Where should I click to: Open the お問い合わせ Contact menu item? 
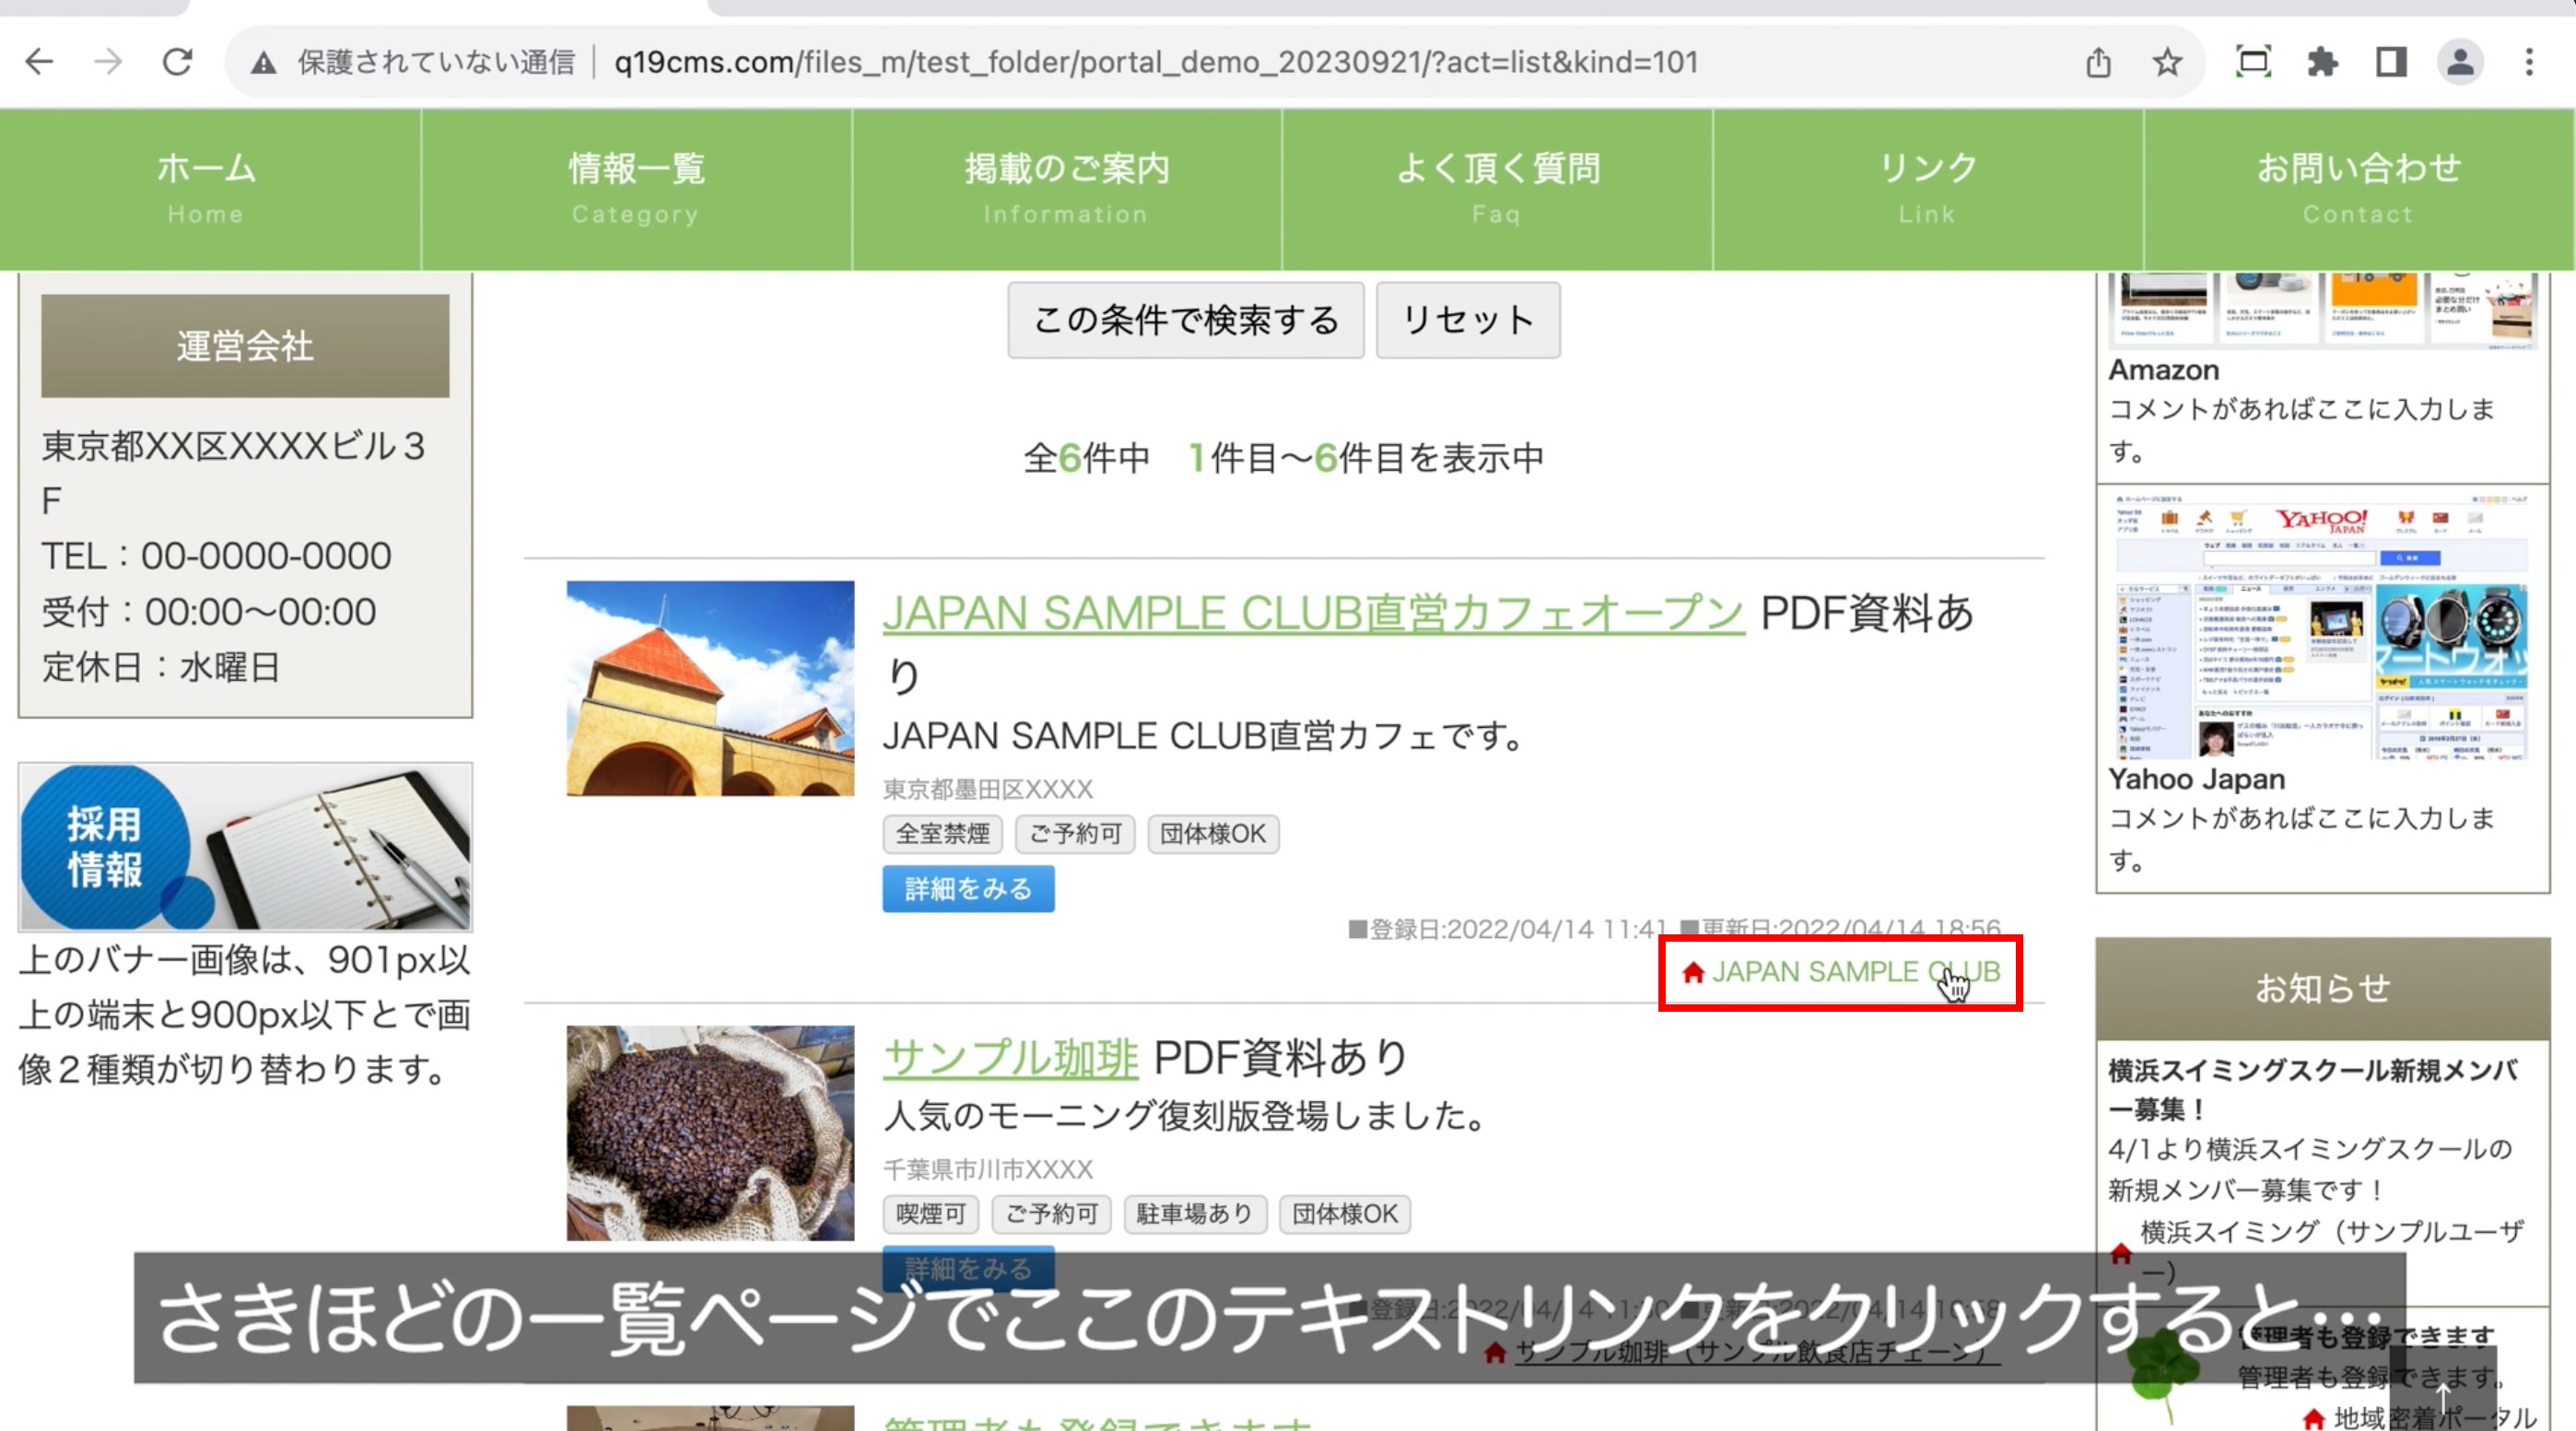pos(2359,189)
